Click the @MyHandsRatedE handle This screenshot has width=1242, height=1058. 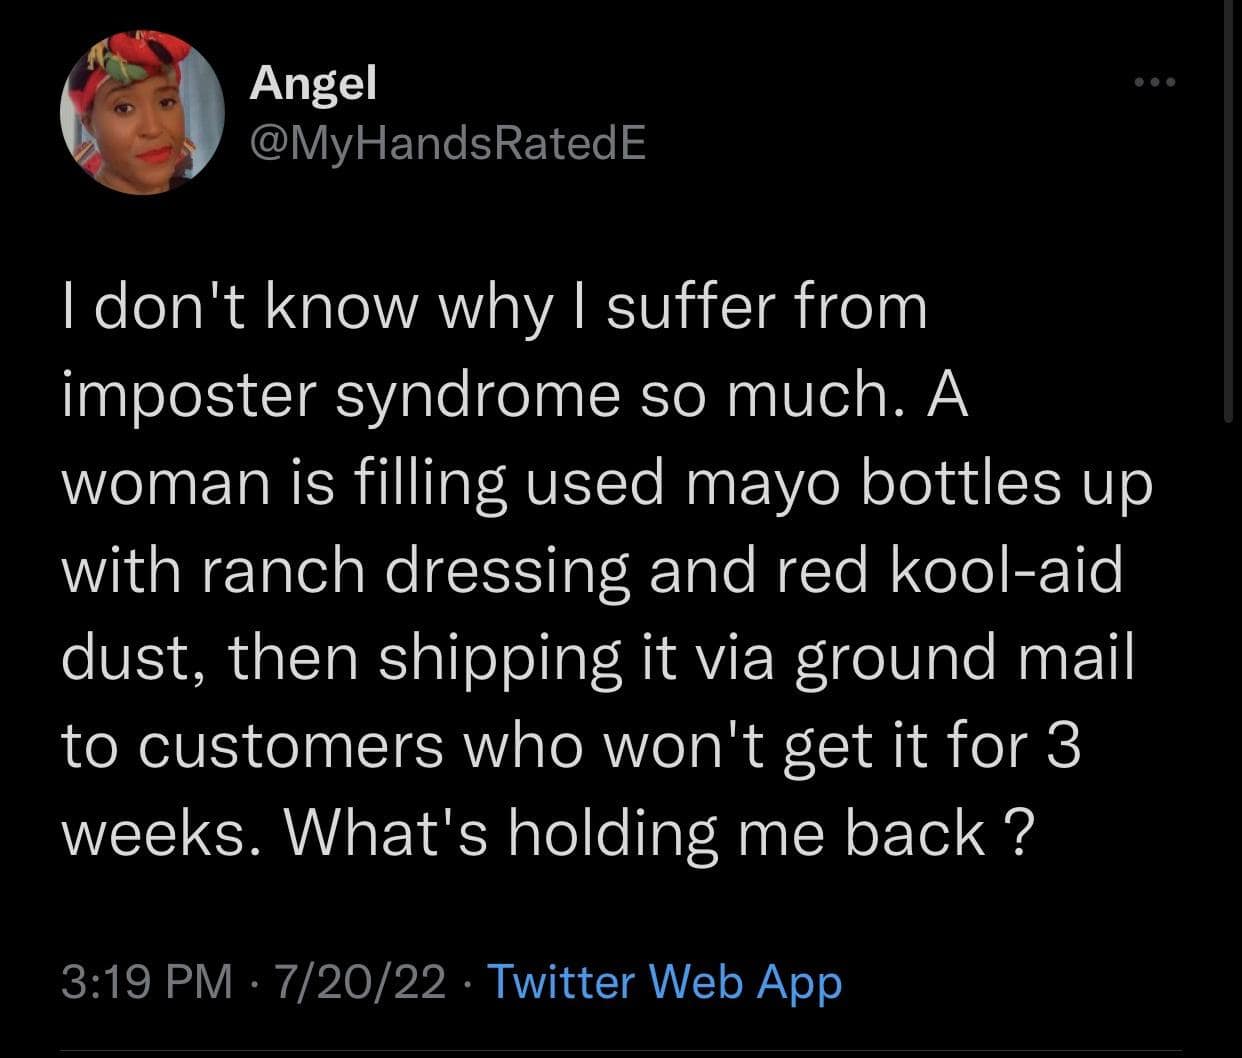(x=447, y=145)
